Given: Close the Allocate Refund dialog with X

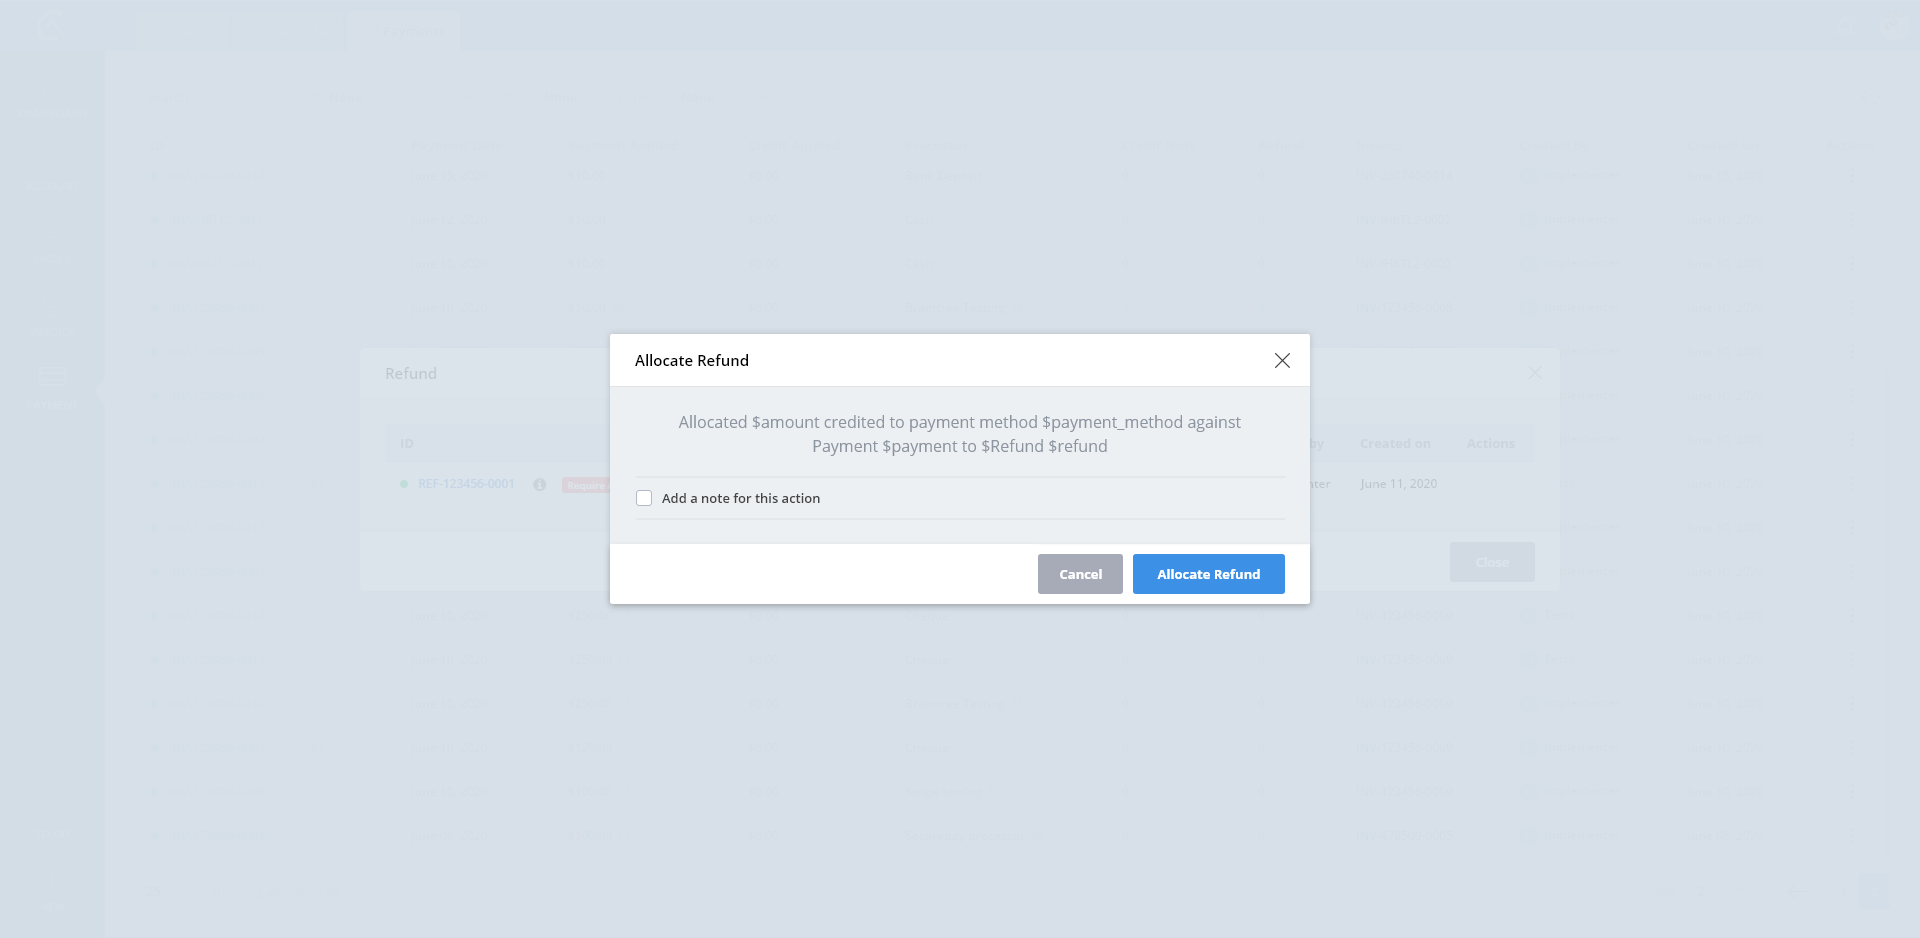Looking at the screenshot, I should click(1282, 360).
